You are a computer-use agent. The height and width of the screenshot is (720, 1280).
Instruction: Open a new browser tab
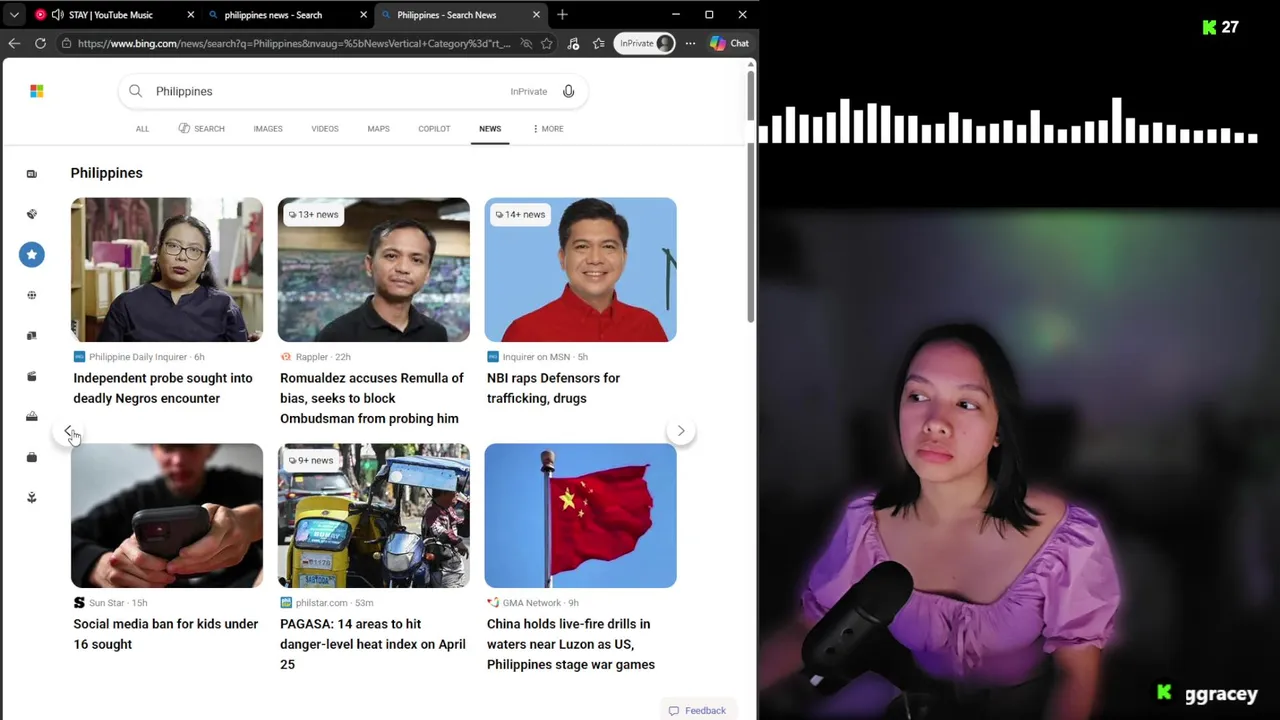click(562, 15)
